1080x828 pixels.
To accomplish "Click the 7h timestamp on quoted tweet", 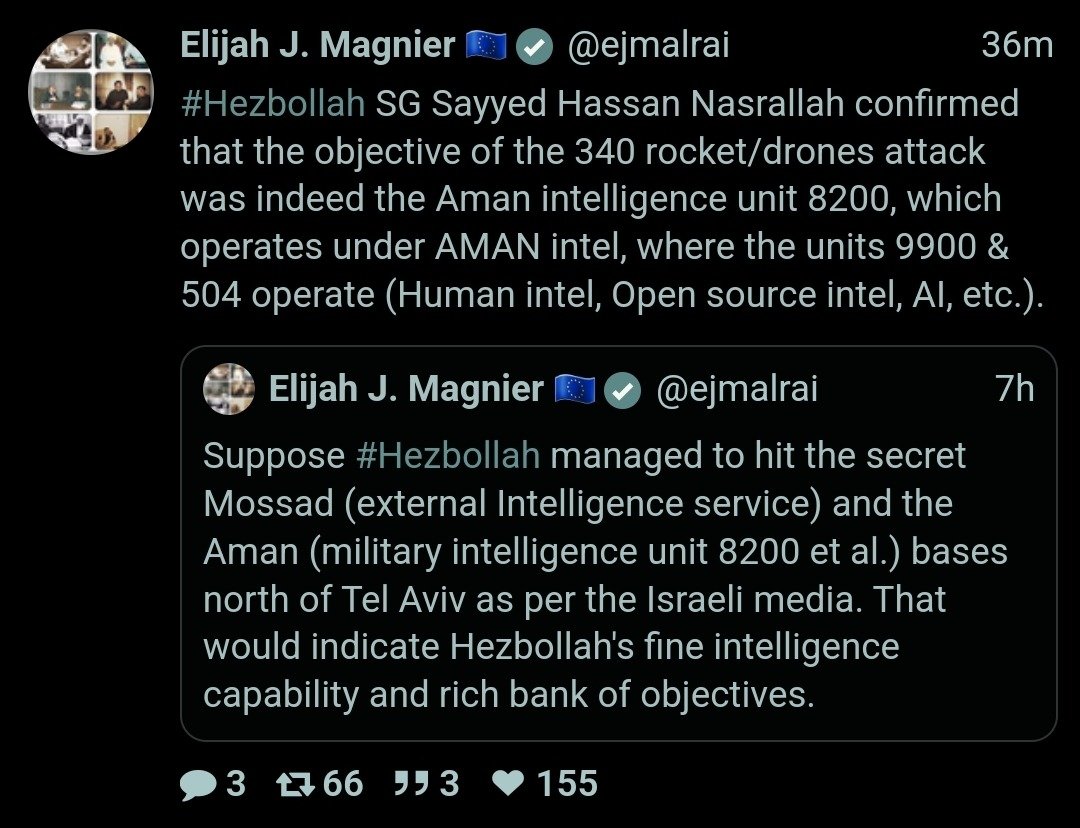I will click(x=1015, y=389).
